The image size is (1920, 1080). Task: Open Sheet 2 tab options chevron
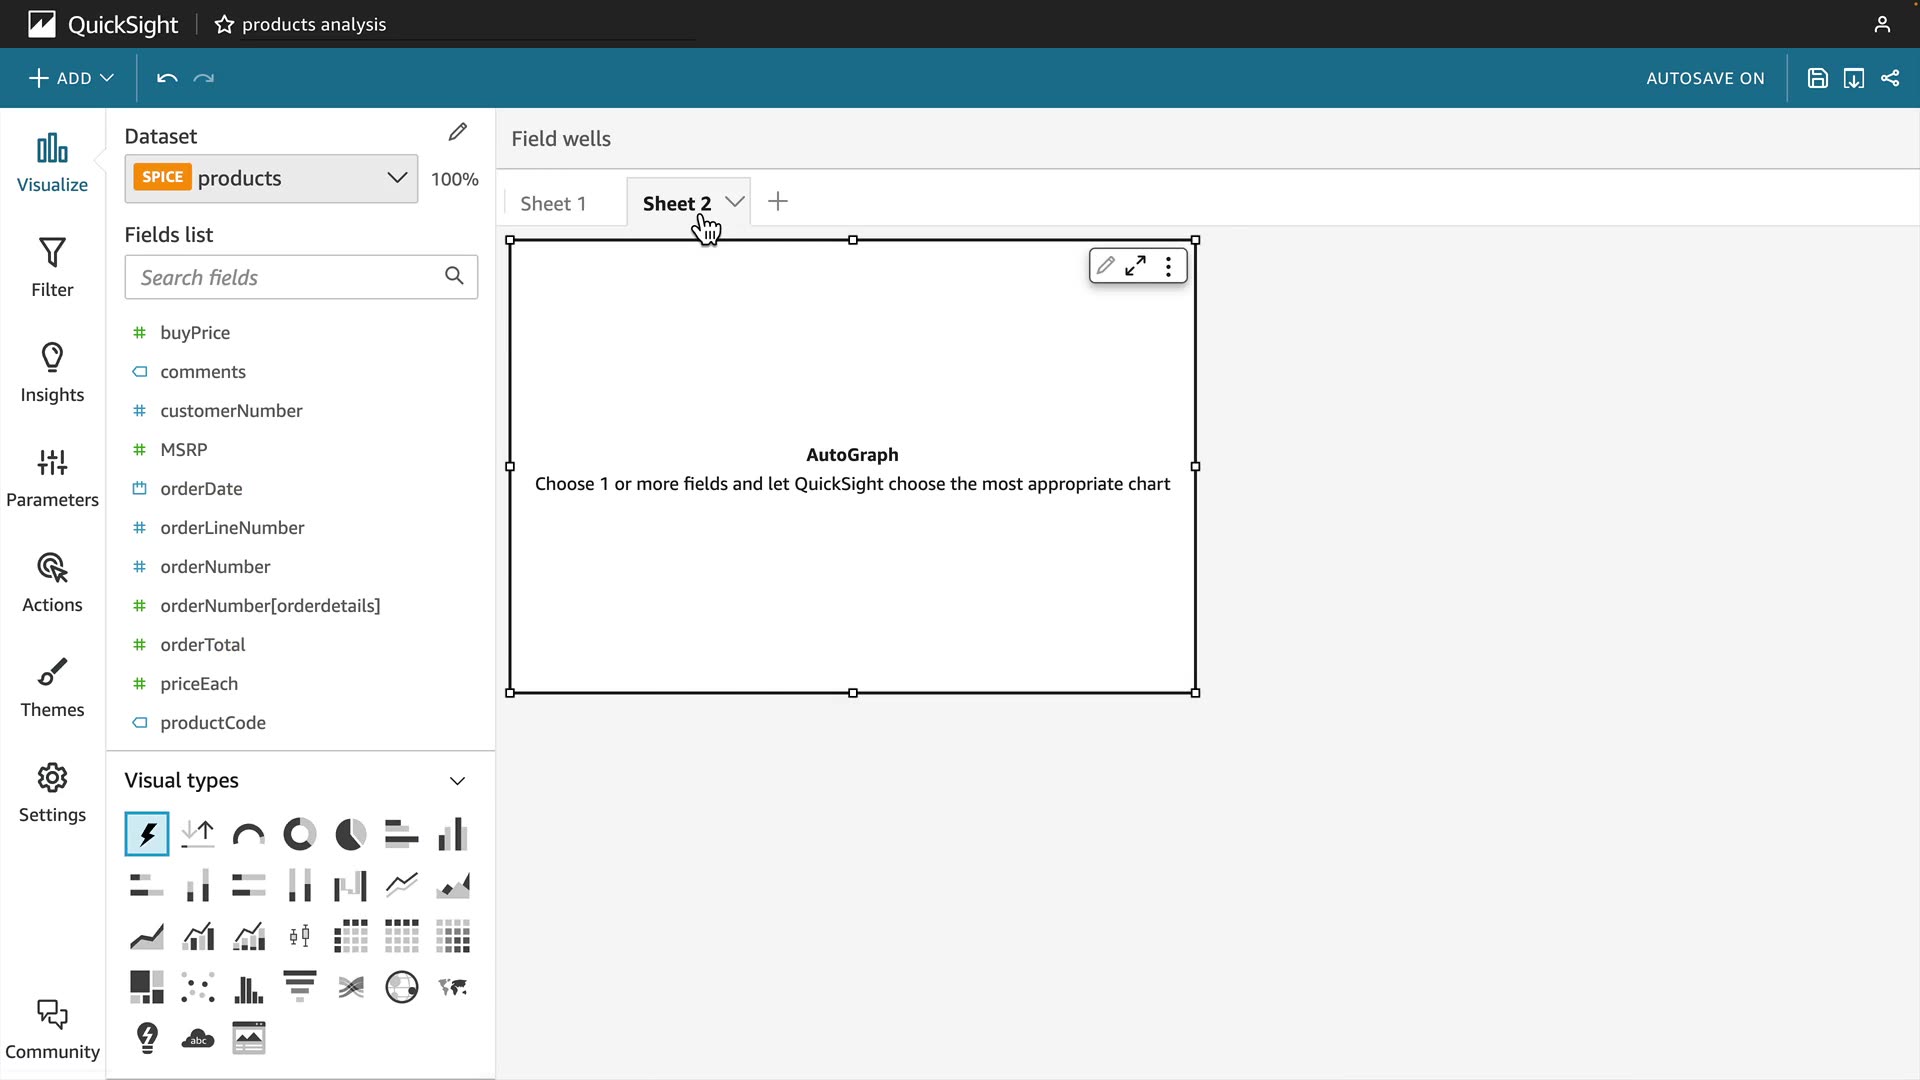point(735,202)
